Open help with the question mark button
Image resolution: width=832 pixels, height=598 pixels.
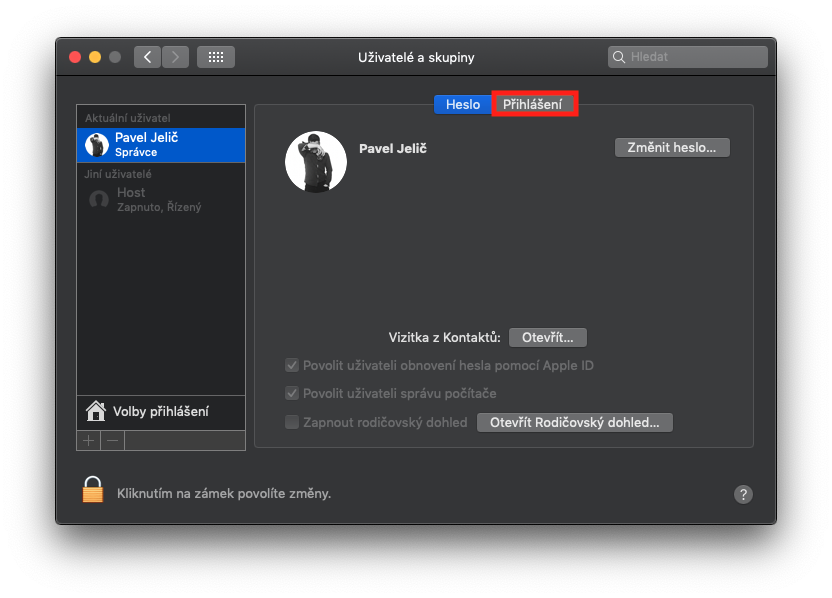[743, 495]
